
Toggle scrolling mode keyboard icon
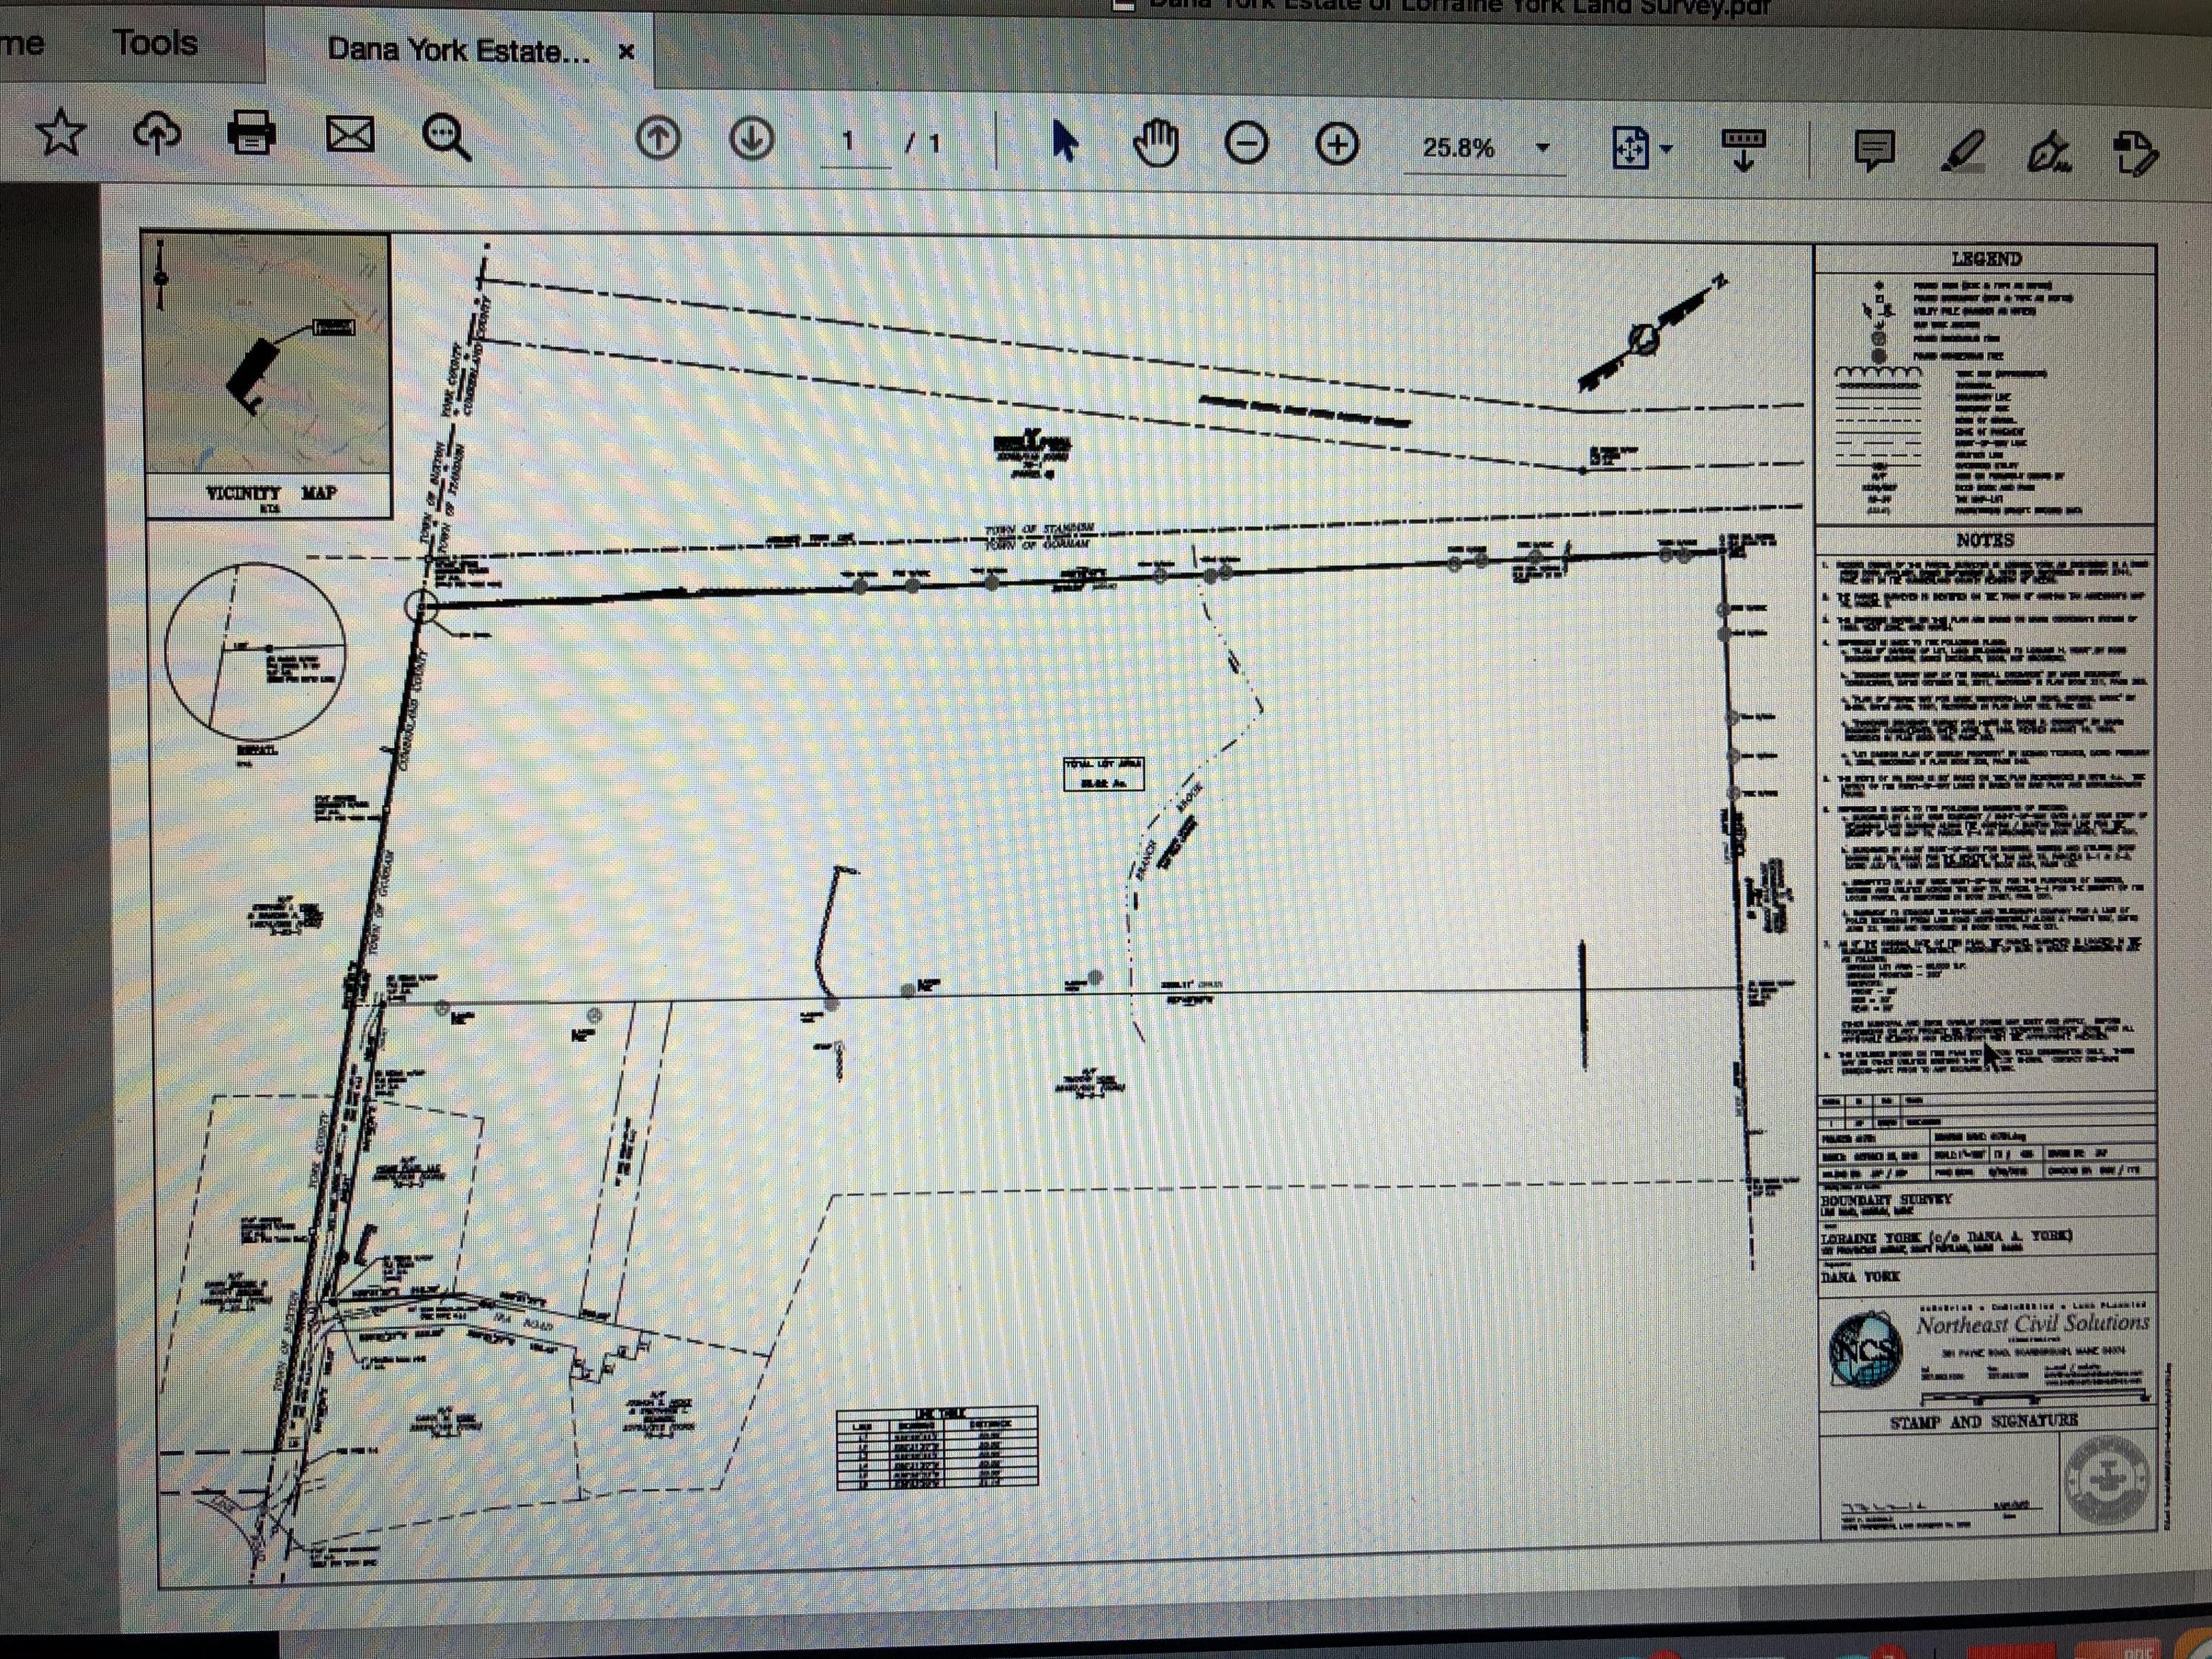[1743, 150]
